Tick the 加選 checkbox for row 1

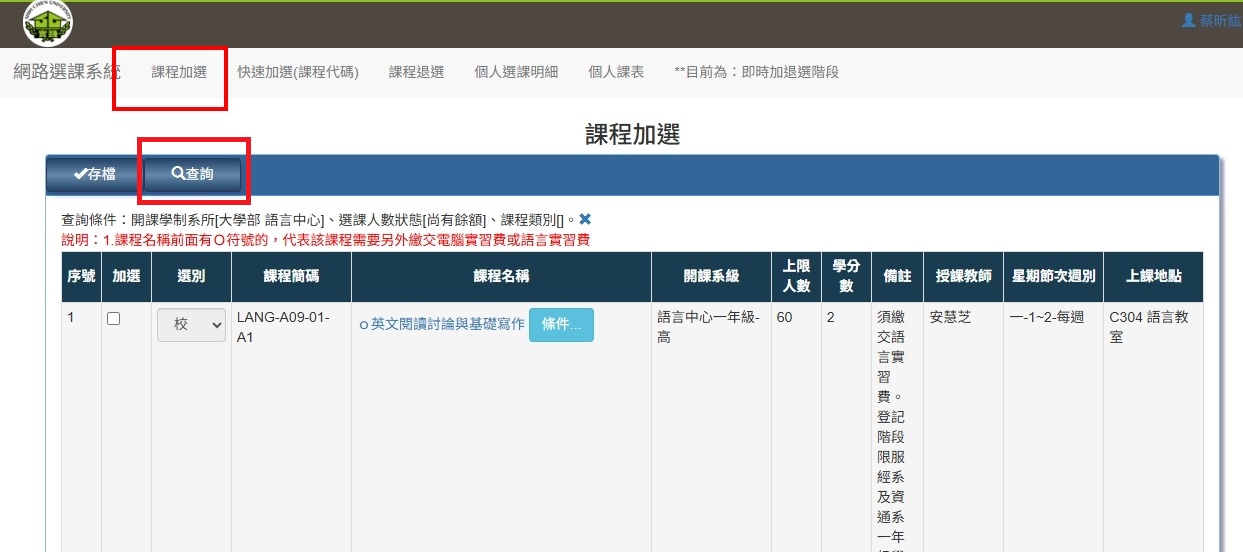[x=114, y=318]
